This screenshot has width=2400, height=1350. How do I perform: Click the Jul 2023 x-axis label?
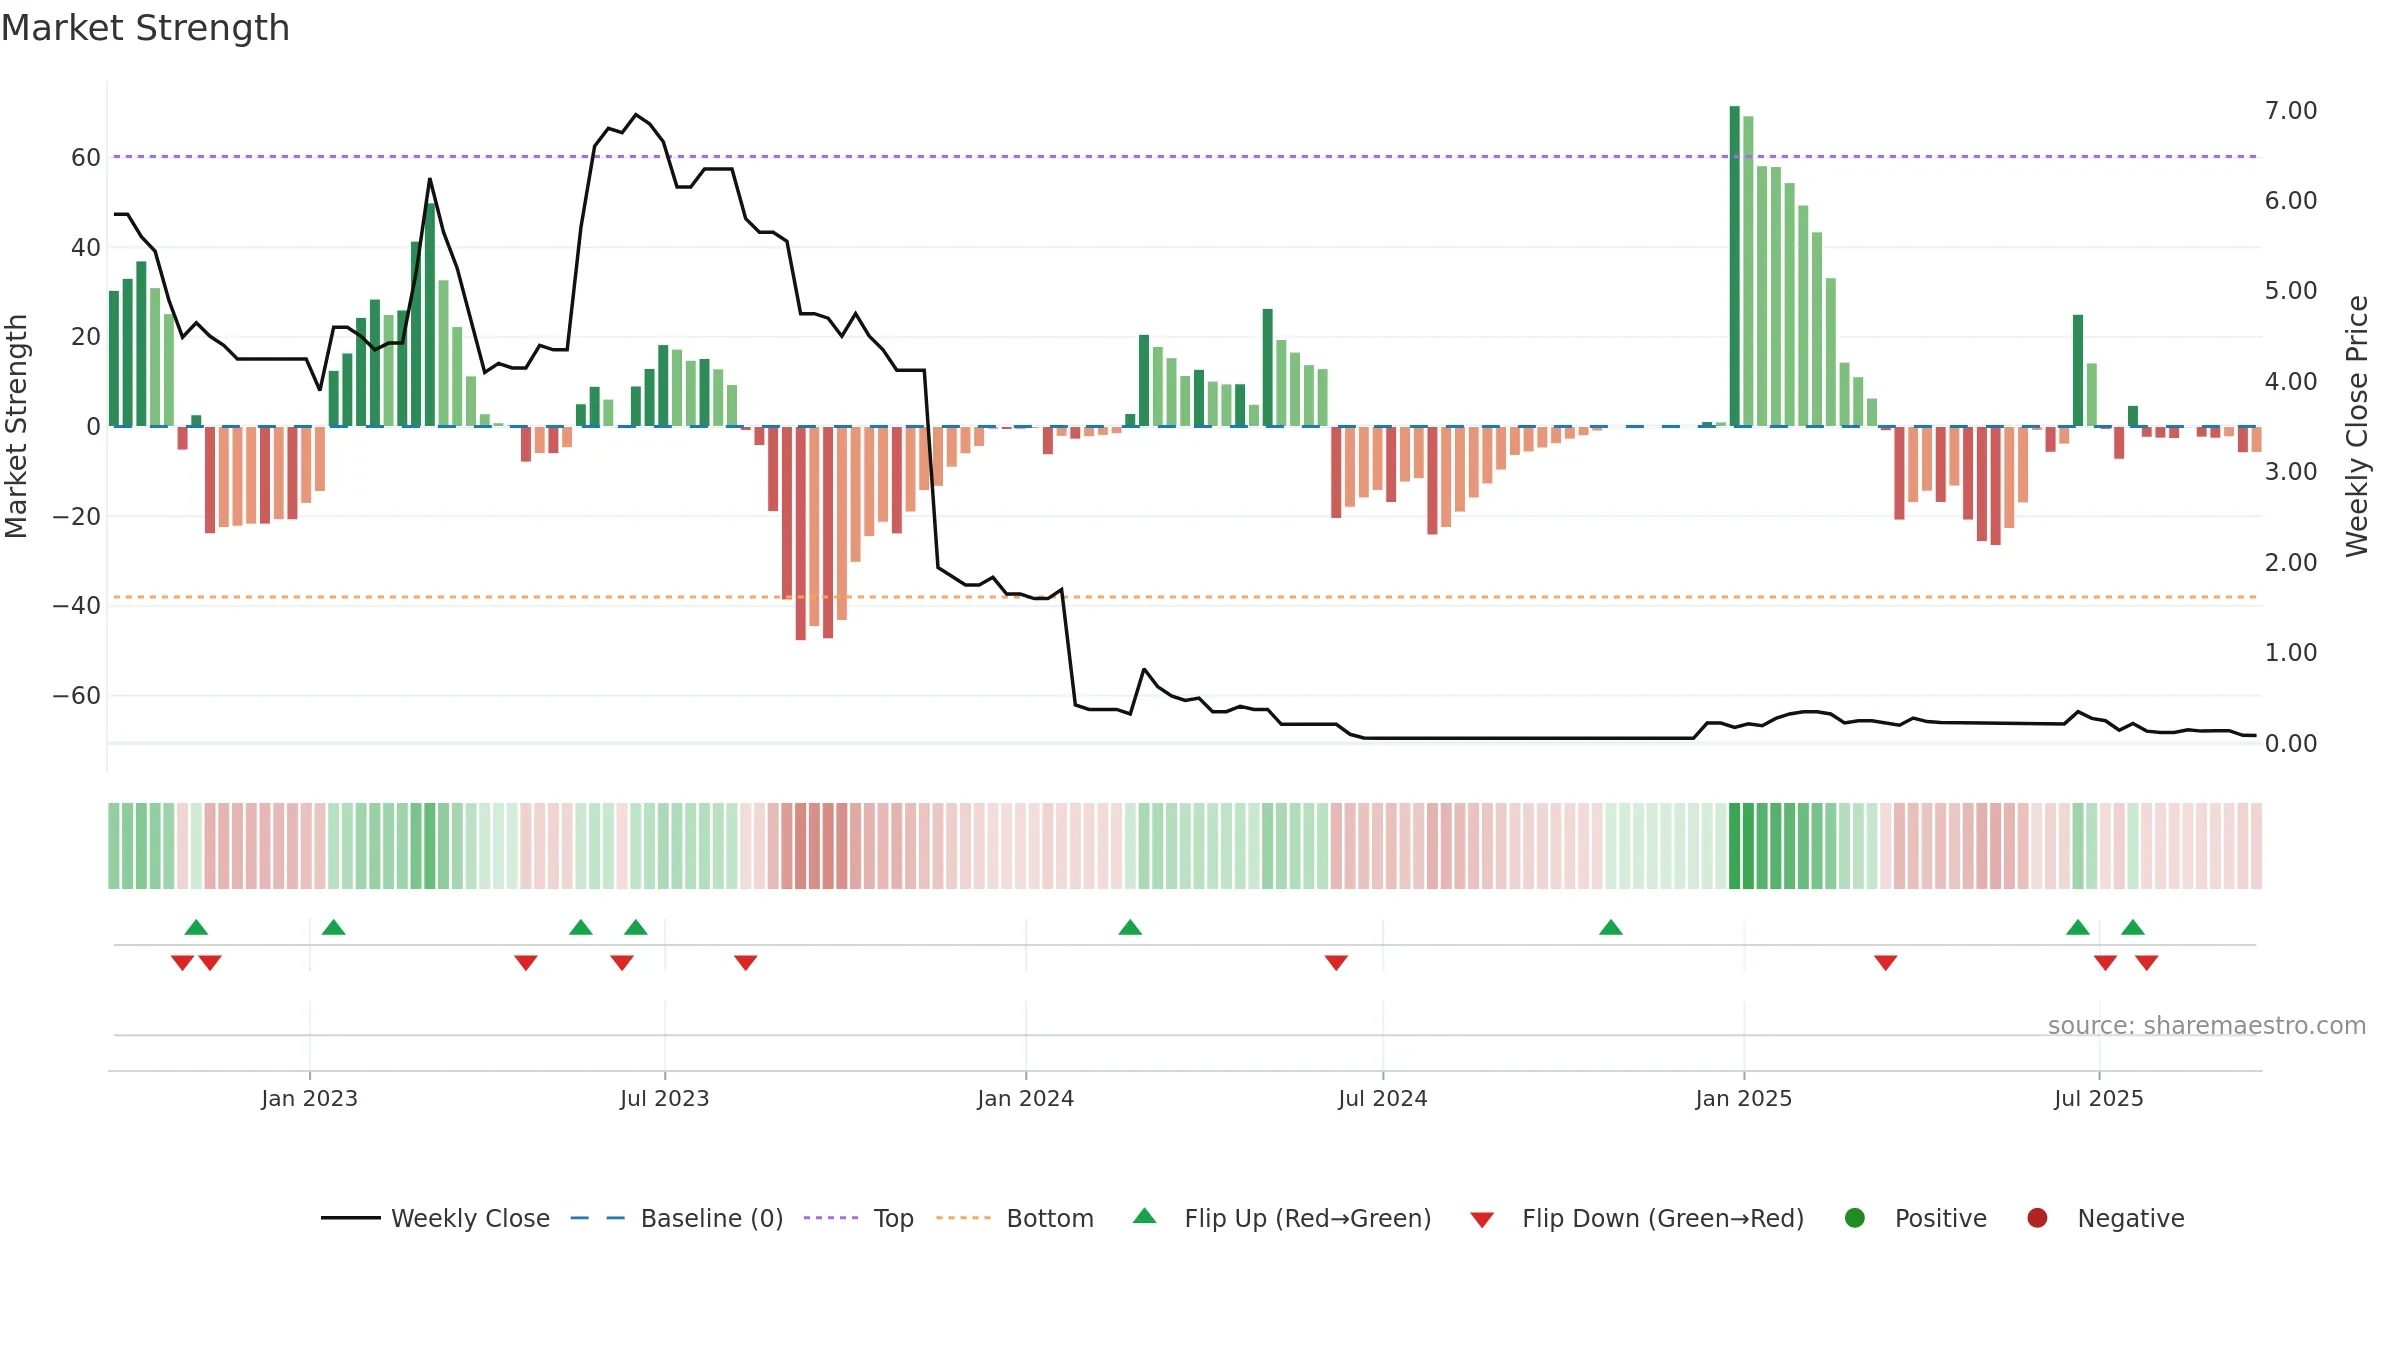pyautogui.click(x=665, y=1098)
